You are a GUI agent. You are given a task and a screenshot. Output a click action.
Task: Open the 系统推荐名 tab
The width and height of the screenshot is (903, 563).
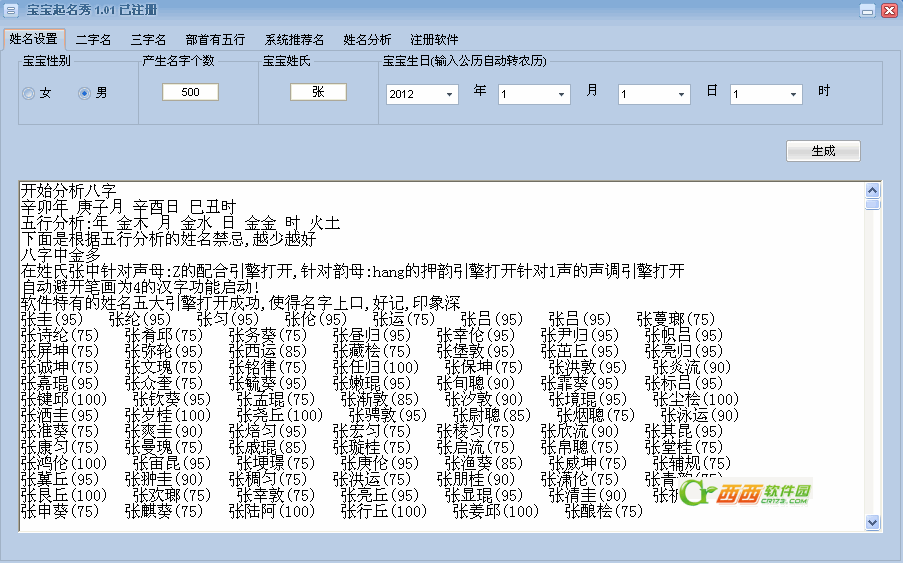tap(294, 40)
